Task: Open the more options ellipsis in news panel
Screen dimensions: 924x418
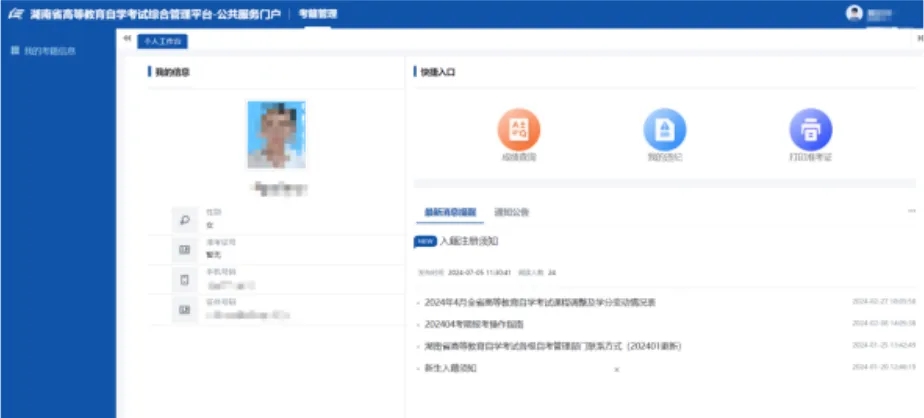Action: click(x=911, y=212)
